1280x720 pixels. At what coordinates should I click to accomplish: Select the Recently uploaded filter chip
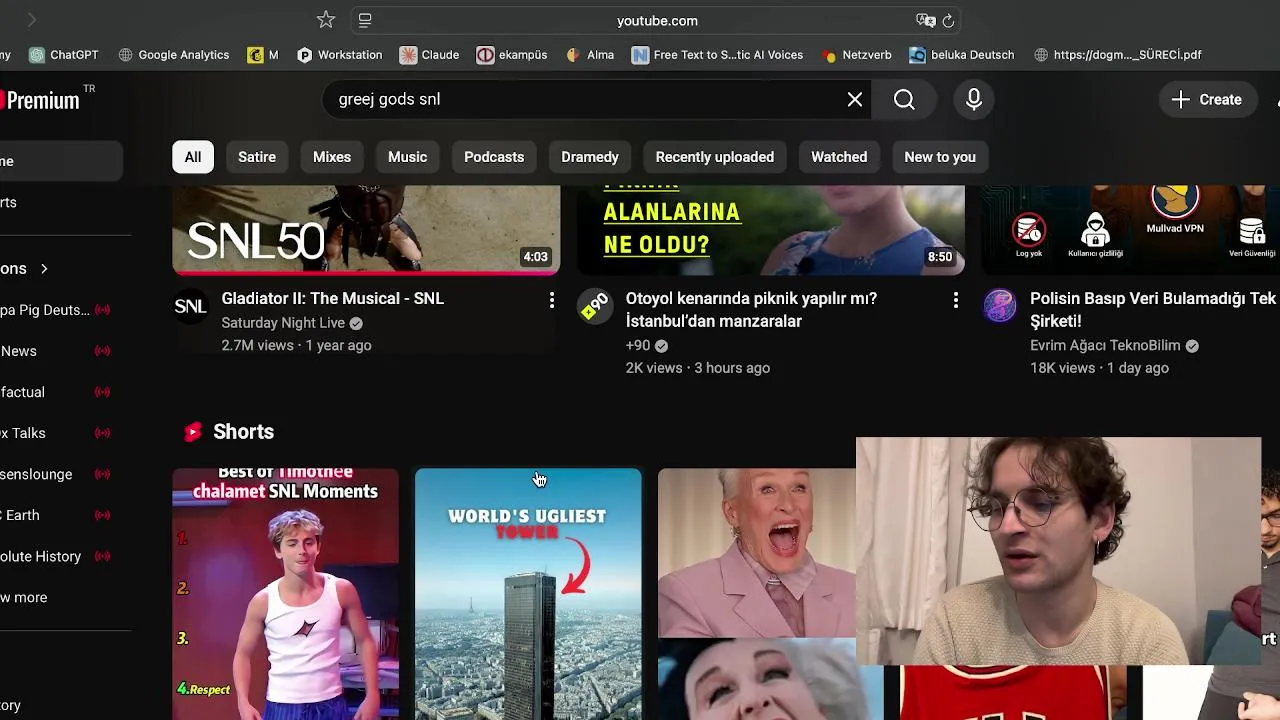click(x=715, y=157)
